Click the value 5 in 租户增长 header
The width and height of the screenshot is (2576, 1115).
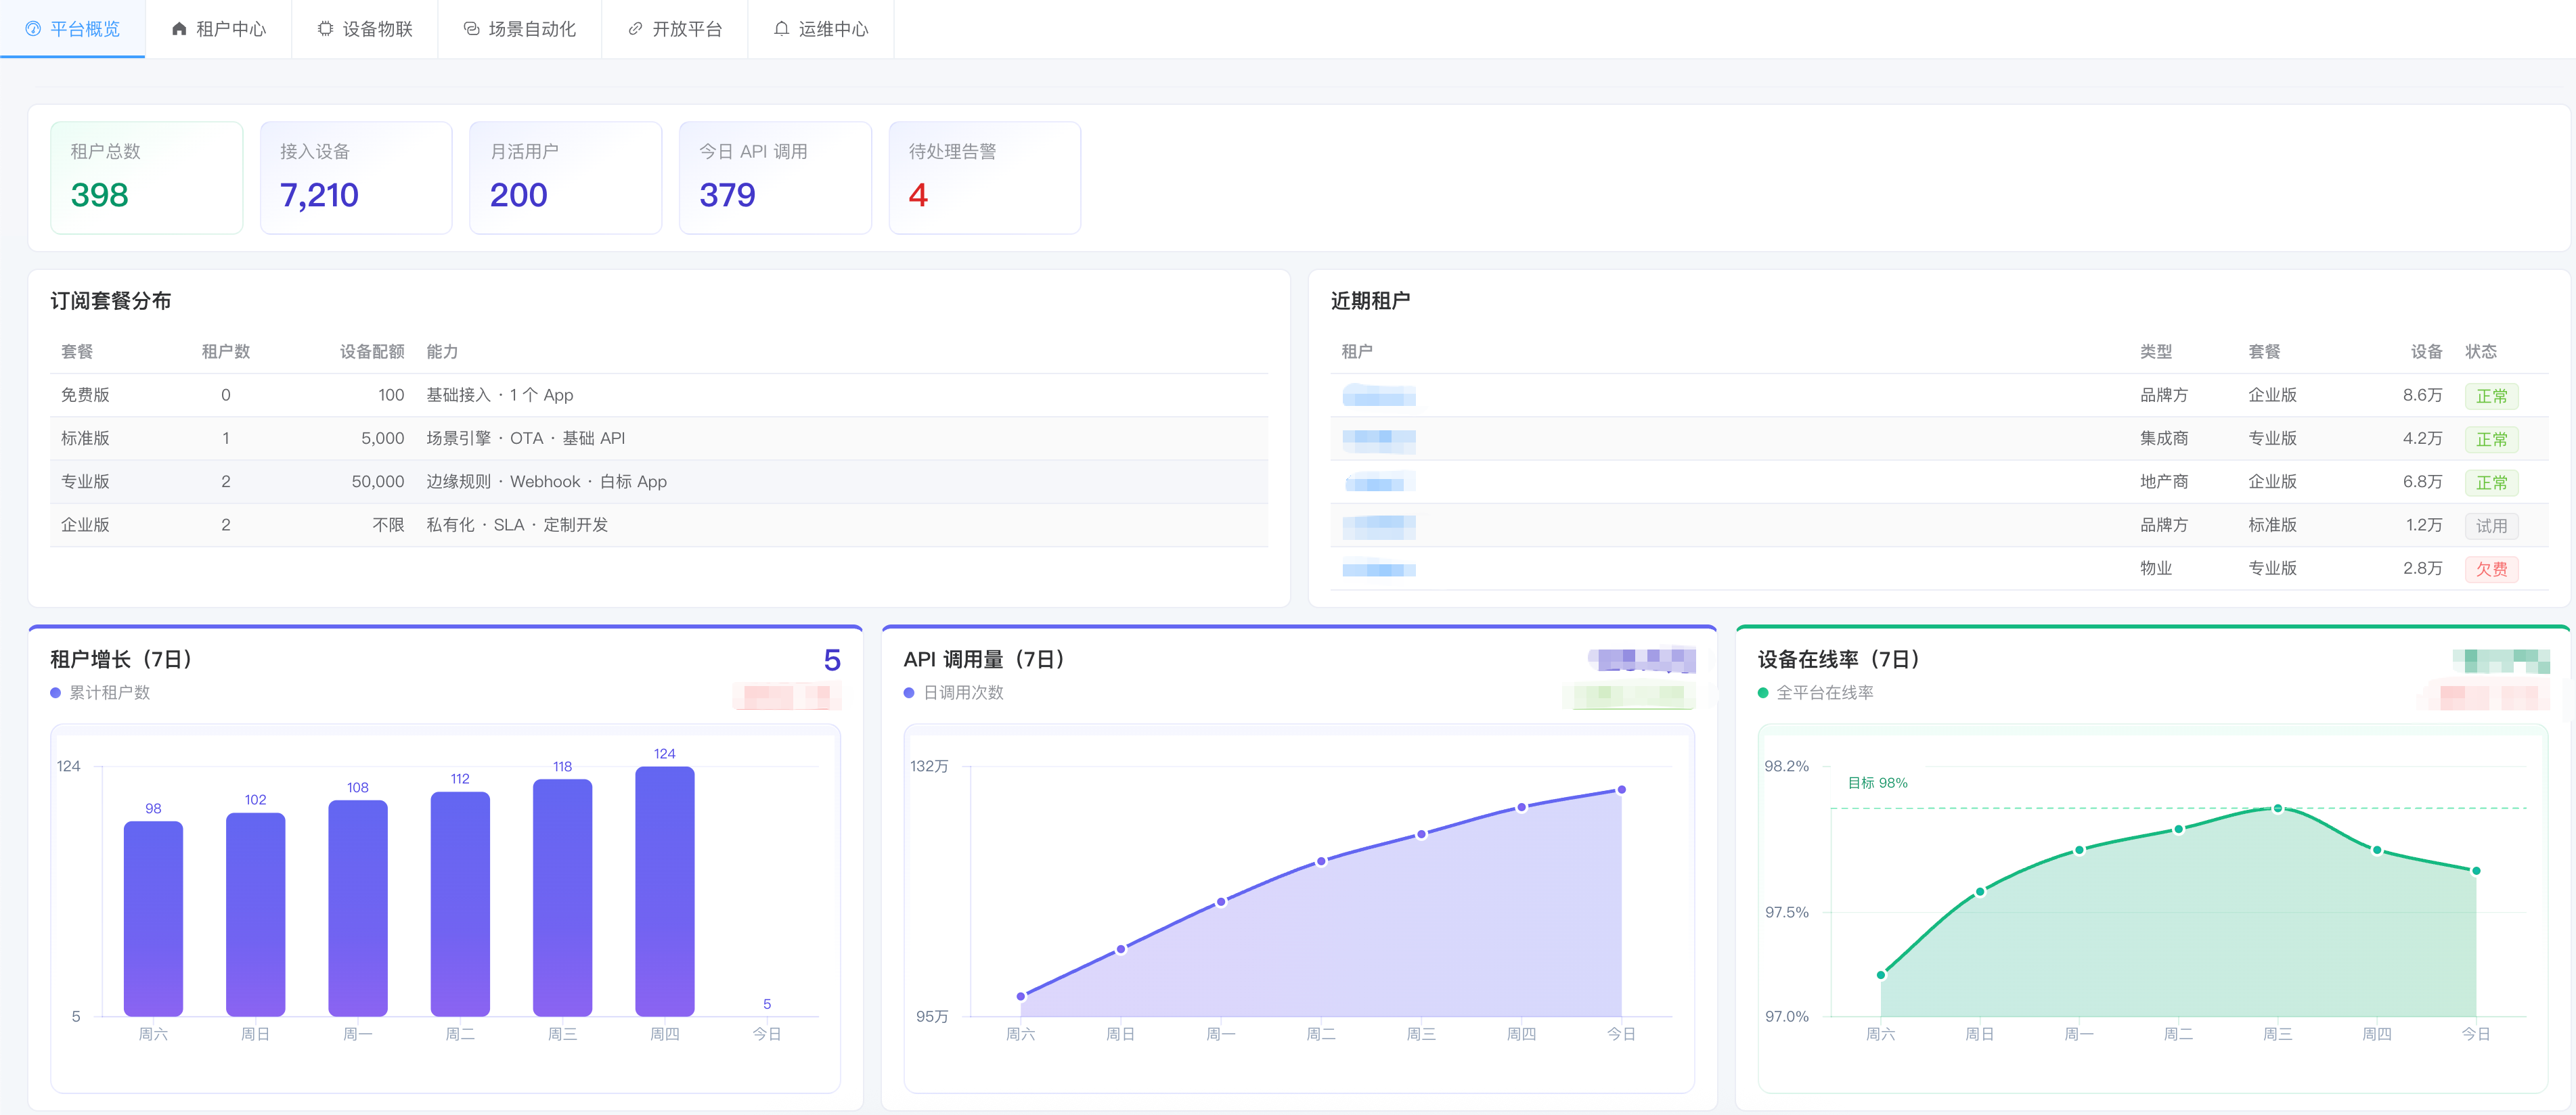[832, 660]
